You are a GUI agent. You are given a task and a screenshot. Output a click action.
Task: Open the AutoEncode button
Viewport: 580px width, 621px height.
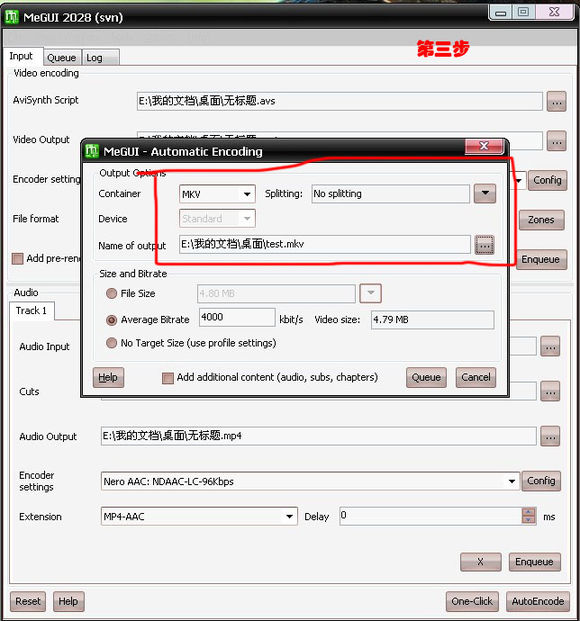(x=538, y=601)
